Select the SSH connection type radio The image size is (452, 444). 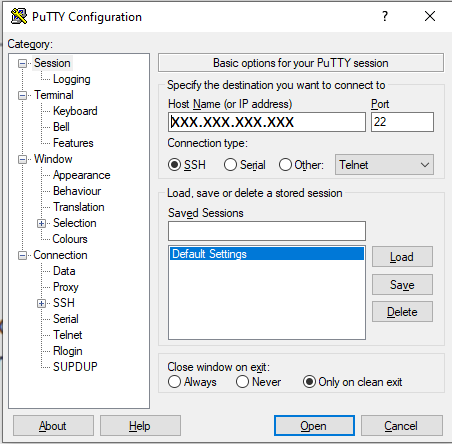click(x=174, y=165)
